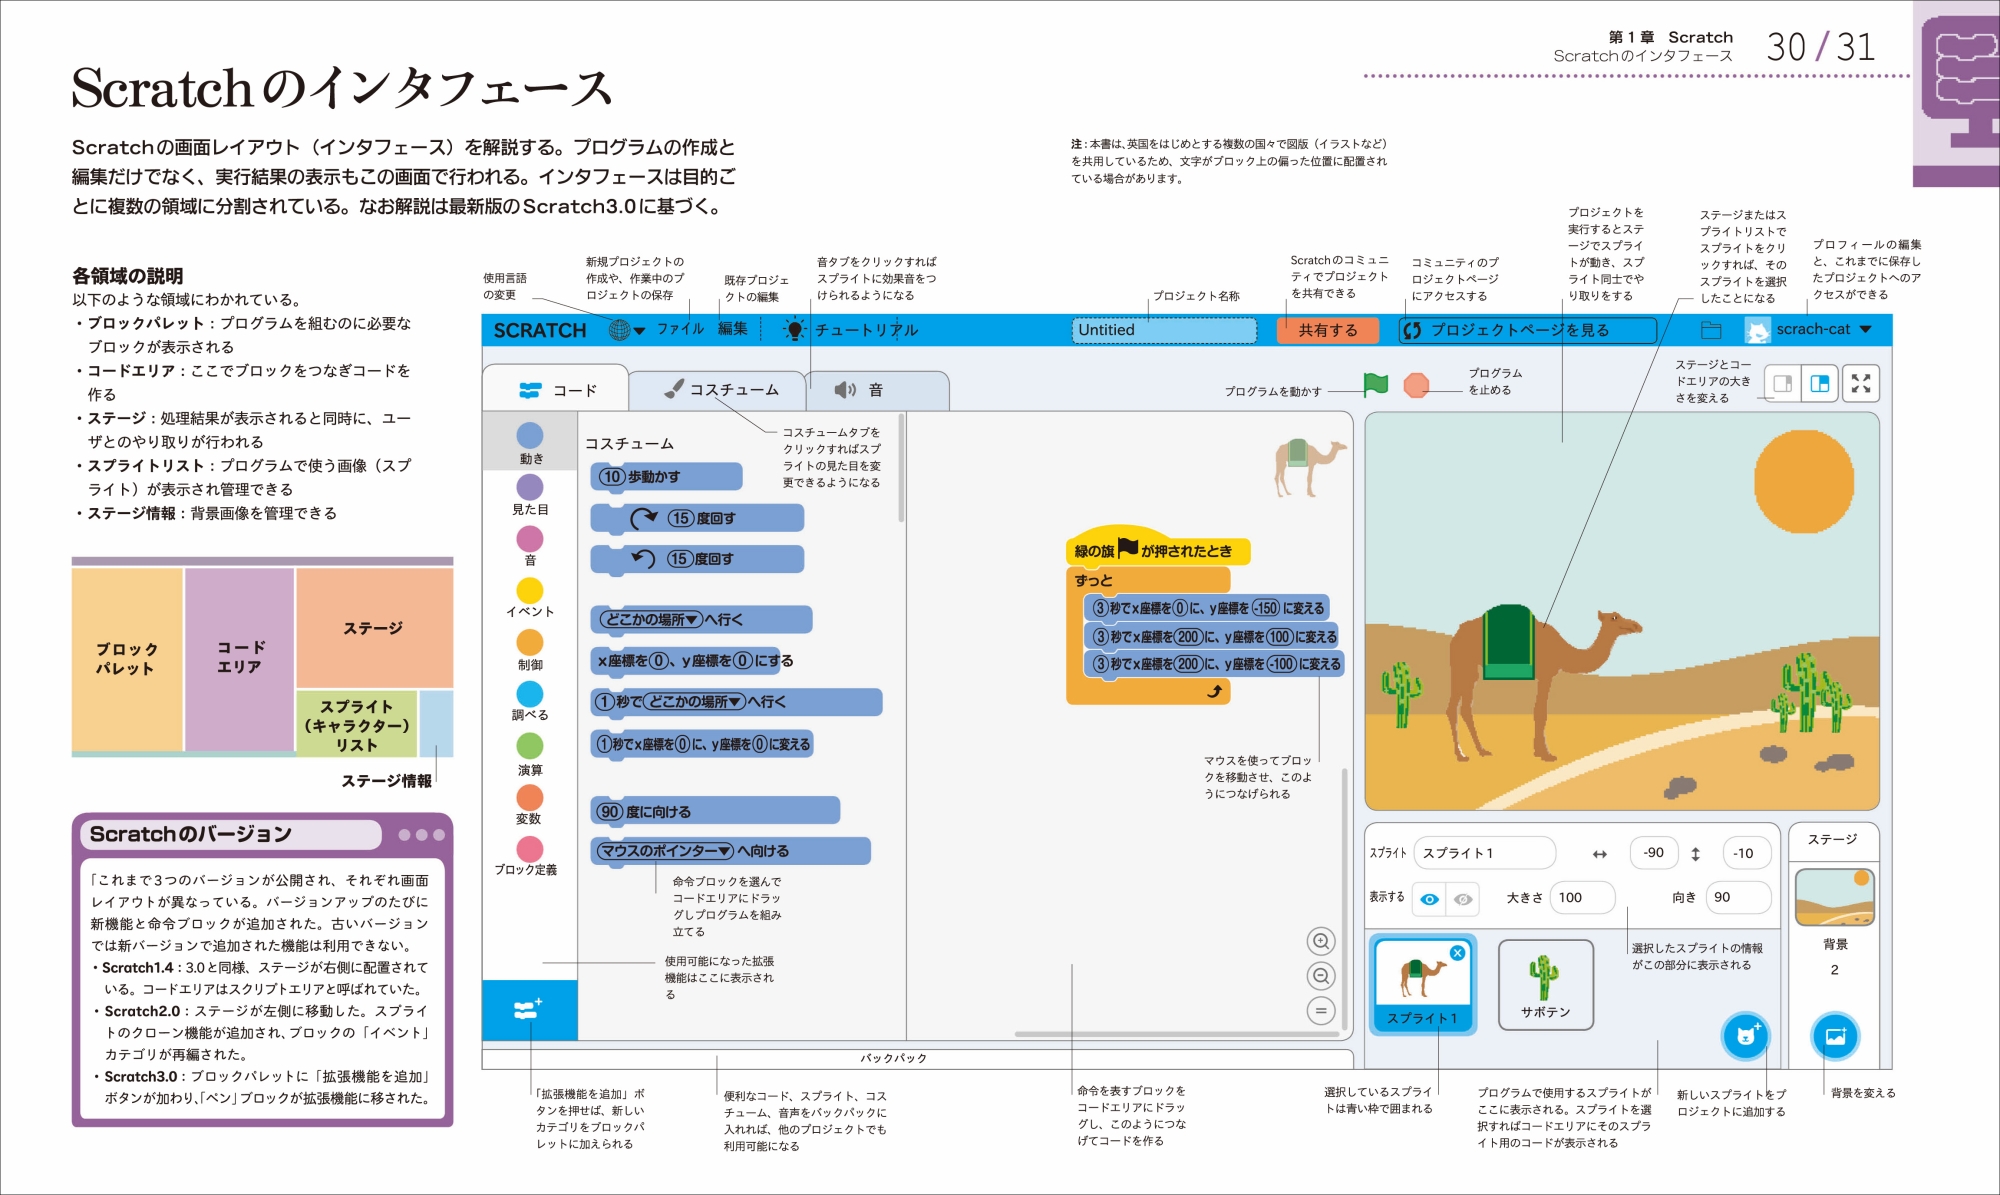Open the ファイル menu
2000x1195 pixels.
[x=680, y=329]
